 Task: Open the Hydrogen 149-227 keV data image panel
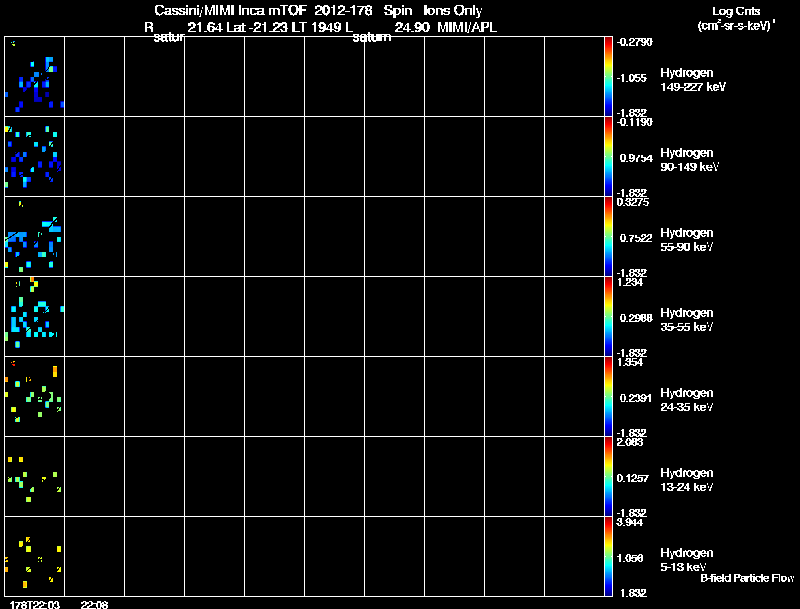[34, 77]
